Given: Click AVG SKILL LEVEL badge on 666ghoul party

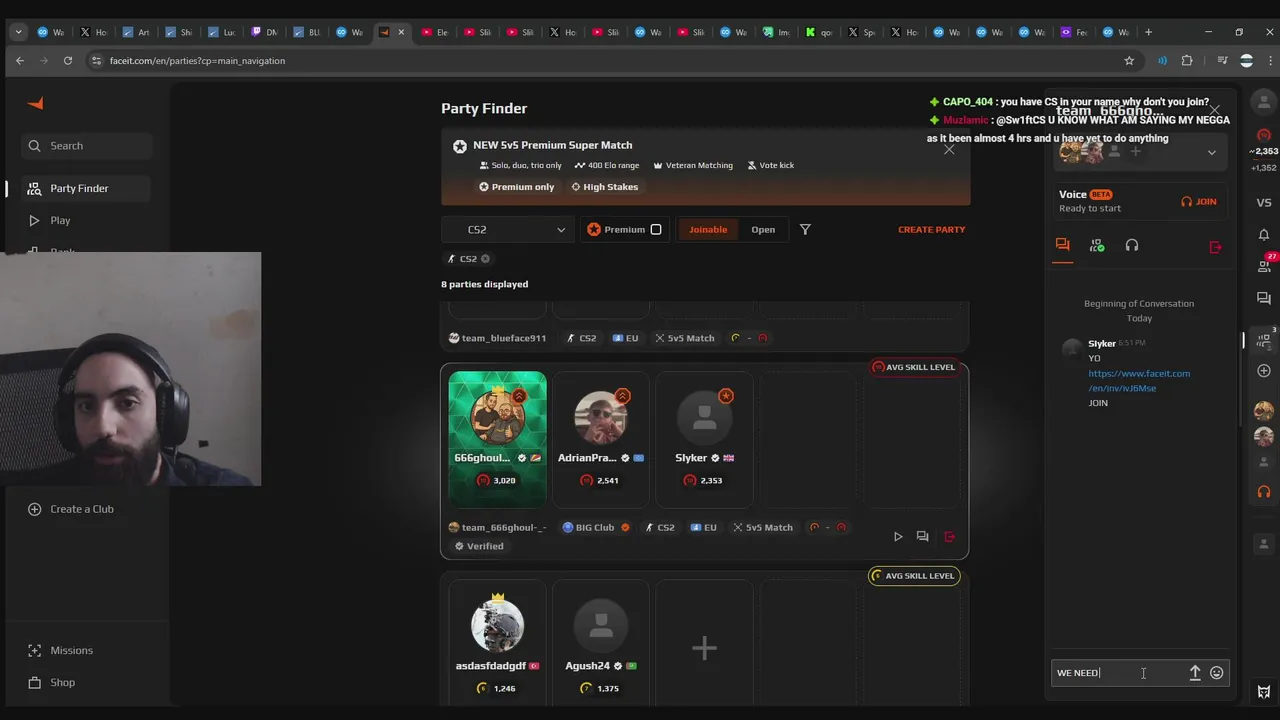Looking at the screenshot, I should (914, 367).
